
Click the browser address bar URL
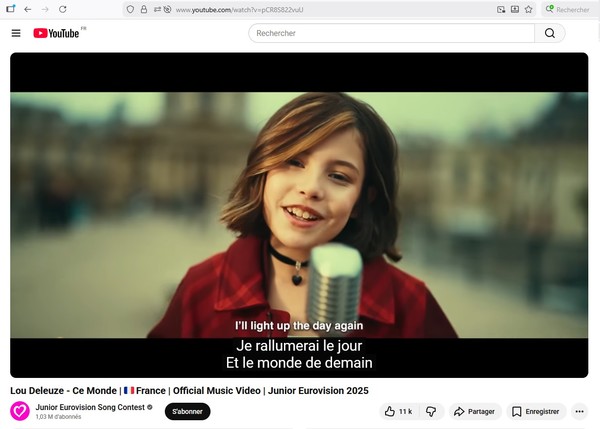click(300, 9)
